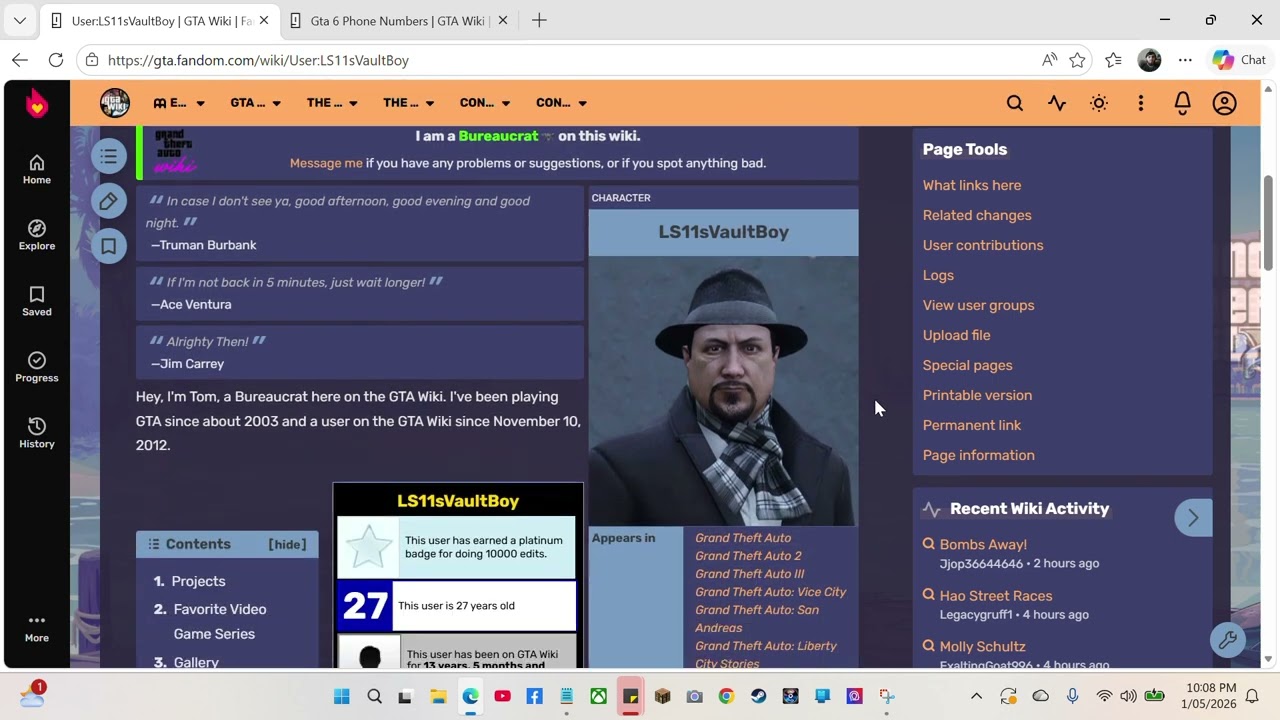1280x720 pixels.
Task: Jump to Favorite Video Game Series section
Action: tap(220, 621)
